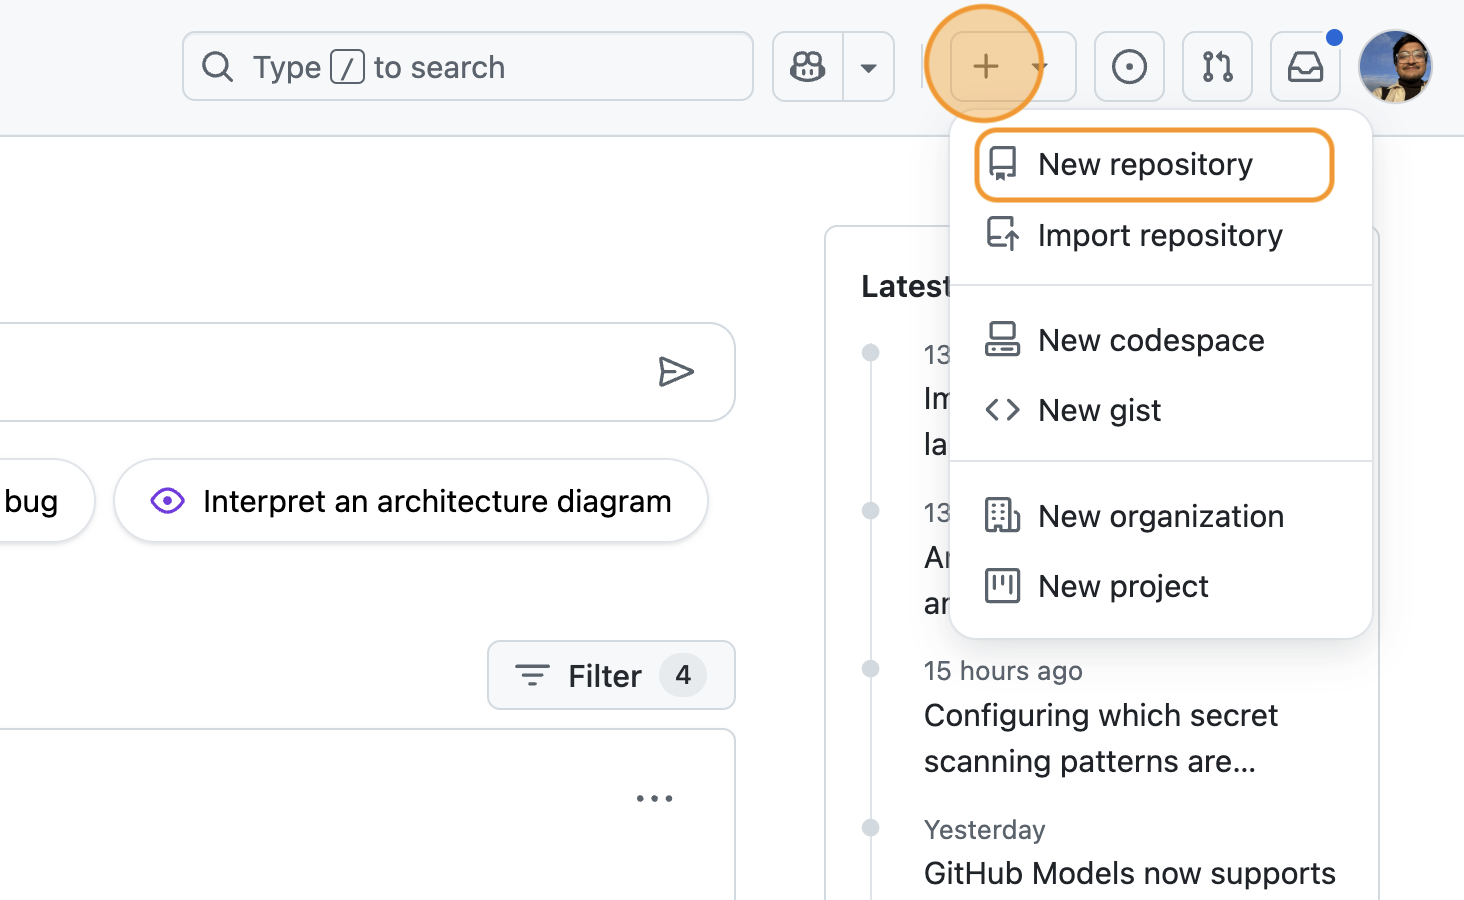Open the Issues icon in the top bar

(x=1129, y=66)
